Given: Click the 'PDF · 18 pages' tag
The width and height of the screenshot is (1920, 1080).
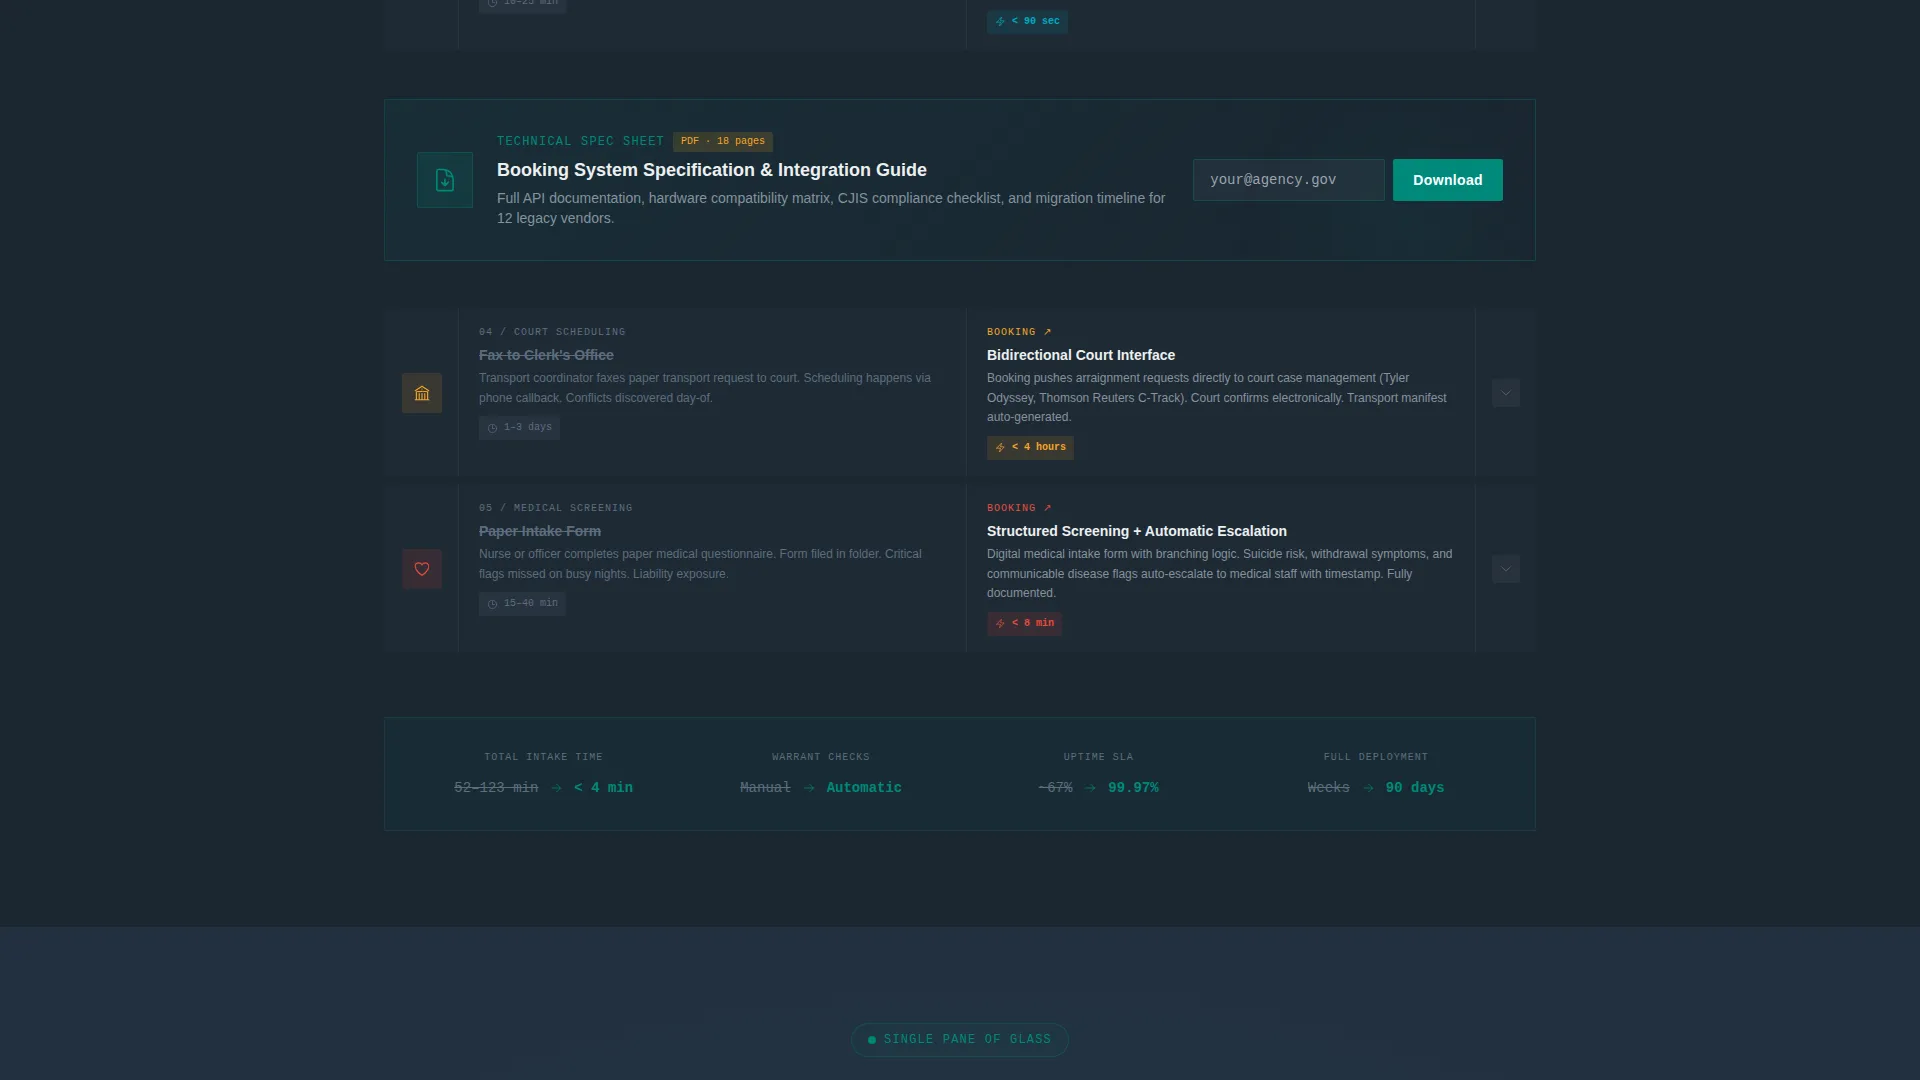Looking at the screenshot, I should click(722, 141).
